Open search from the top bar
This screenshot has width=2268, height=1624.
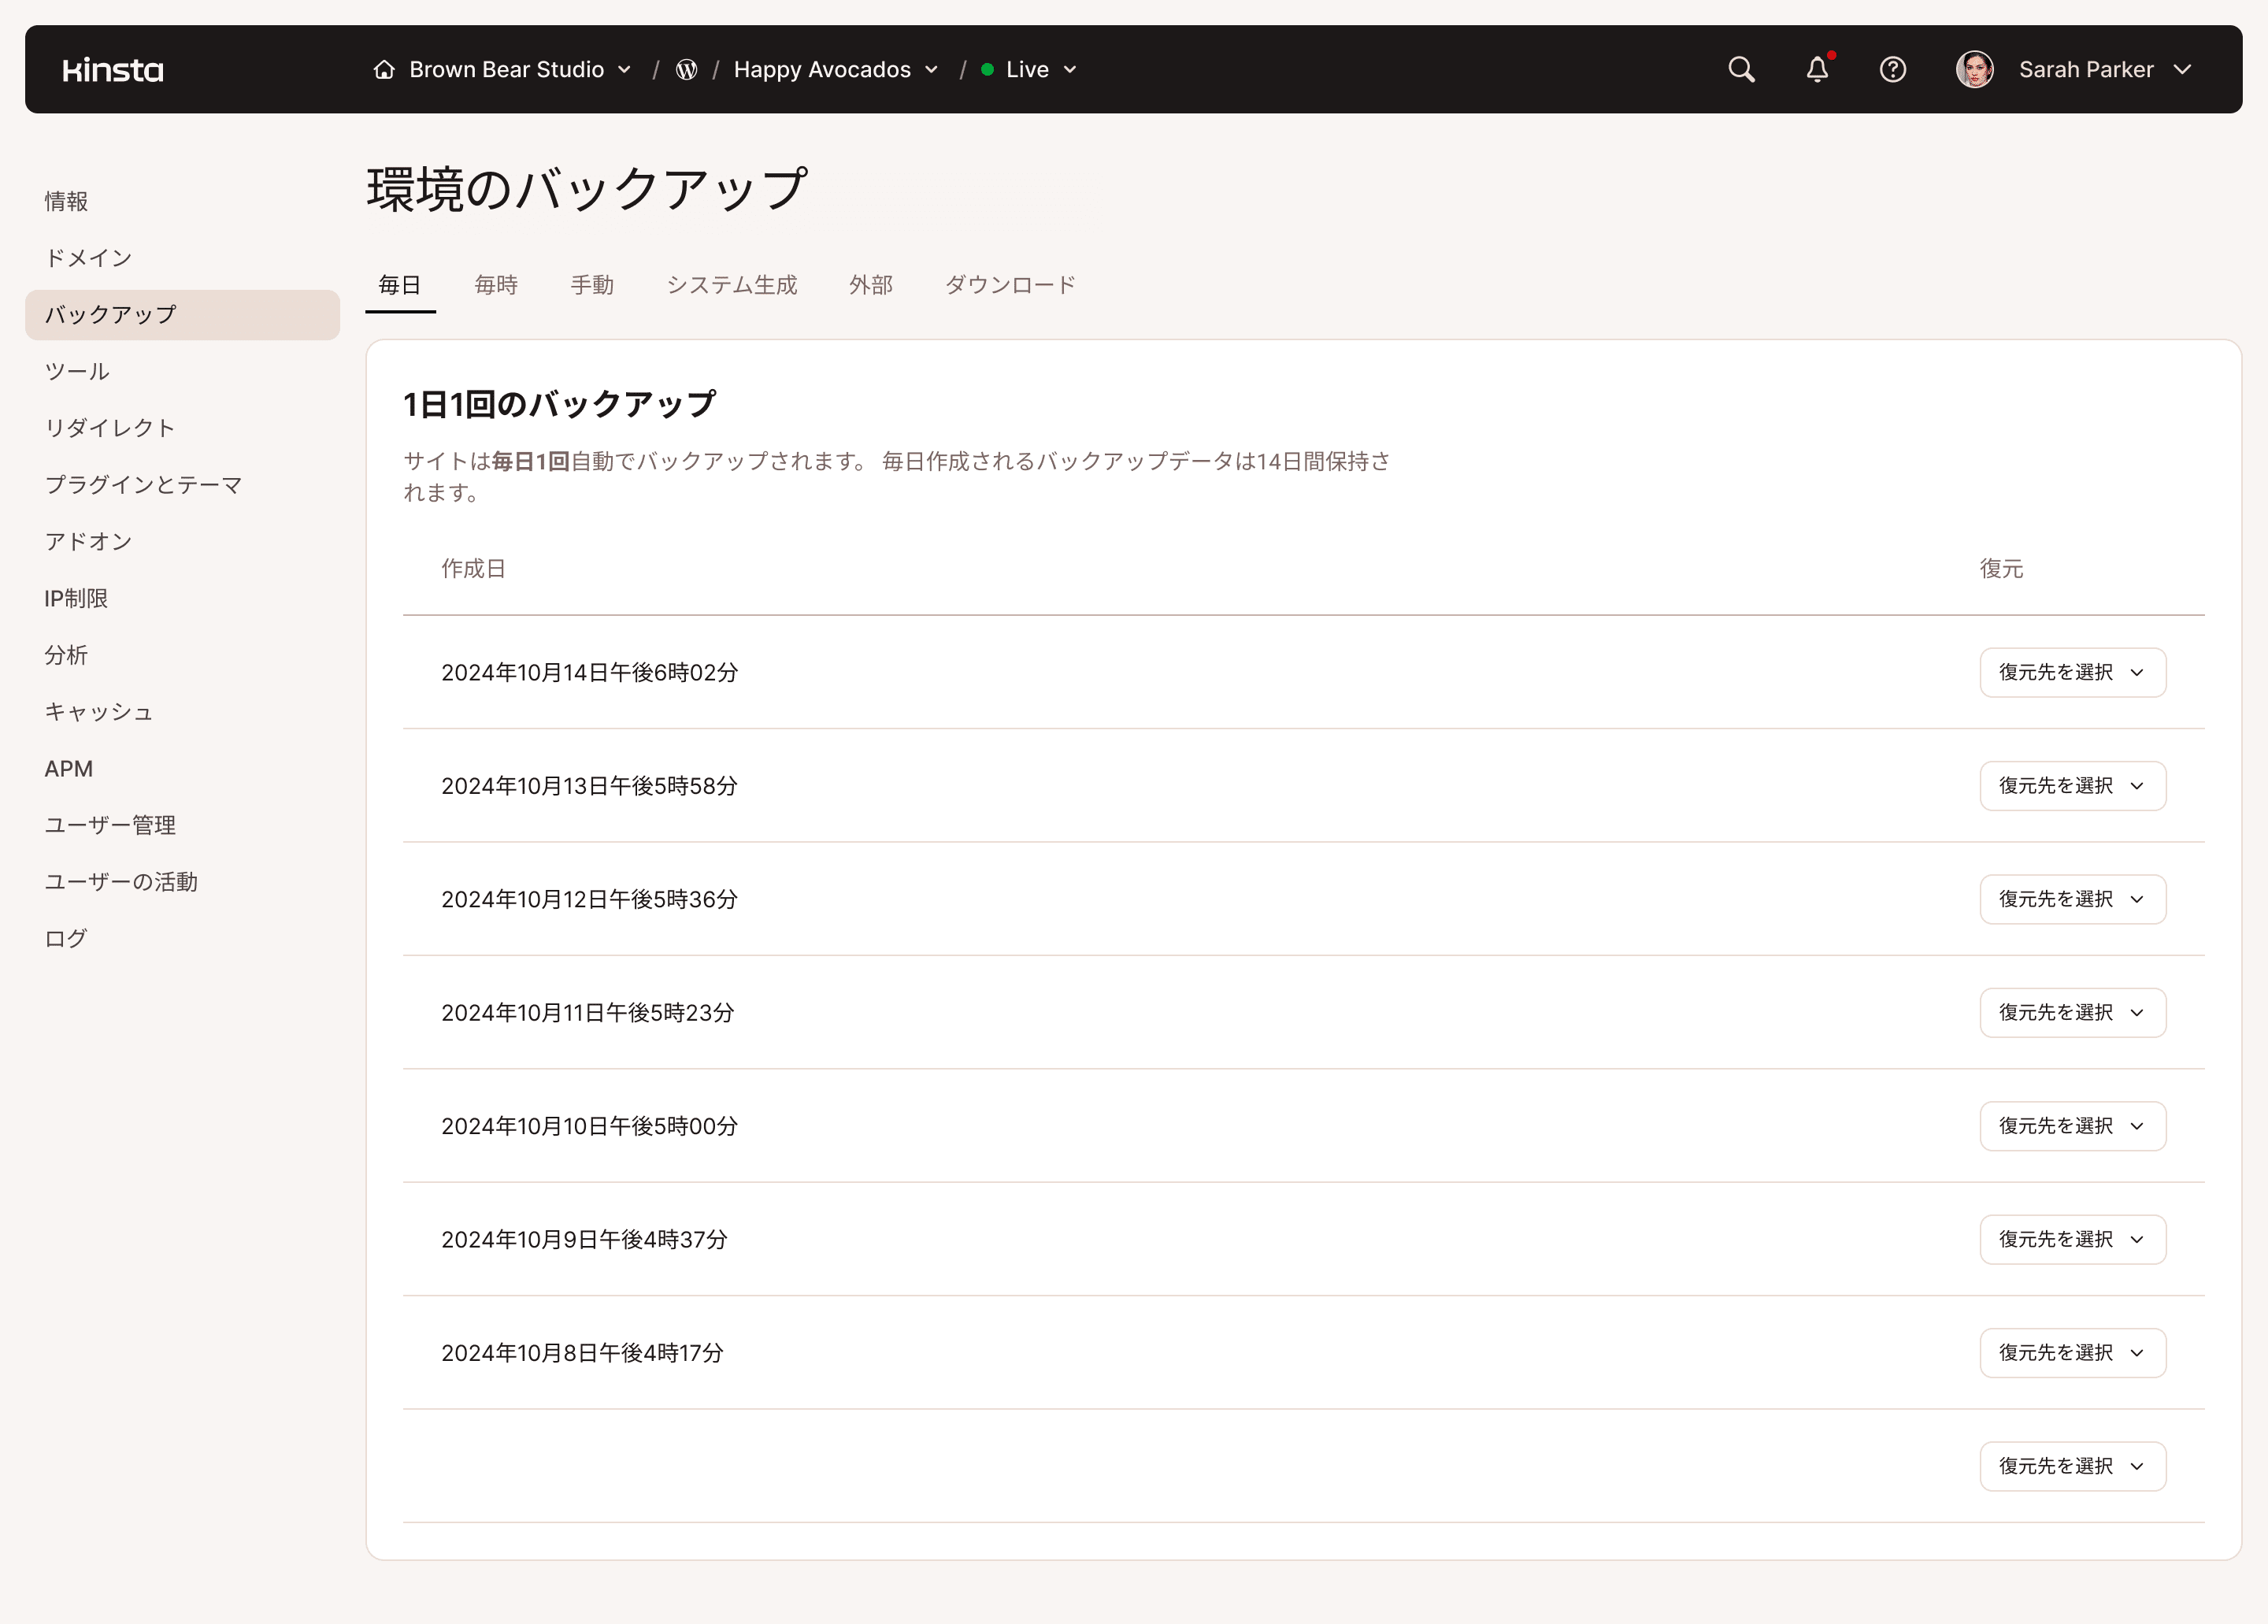click(1740, 69)
